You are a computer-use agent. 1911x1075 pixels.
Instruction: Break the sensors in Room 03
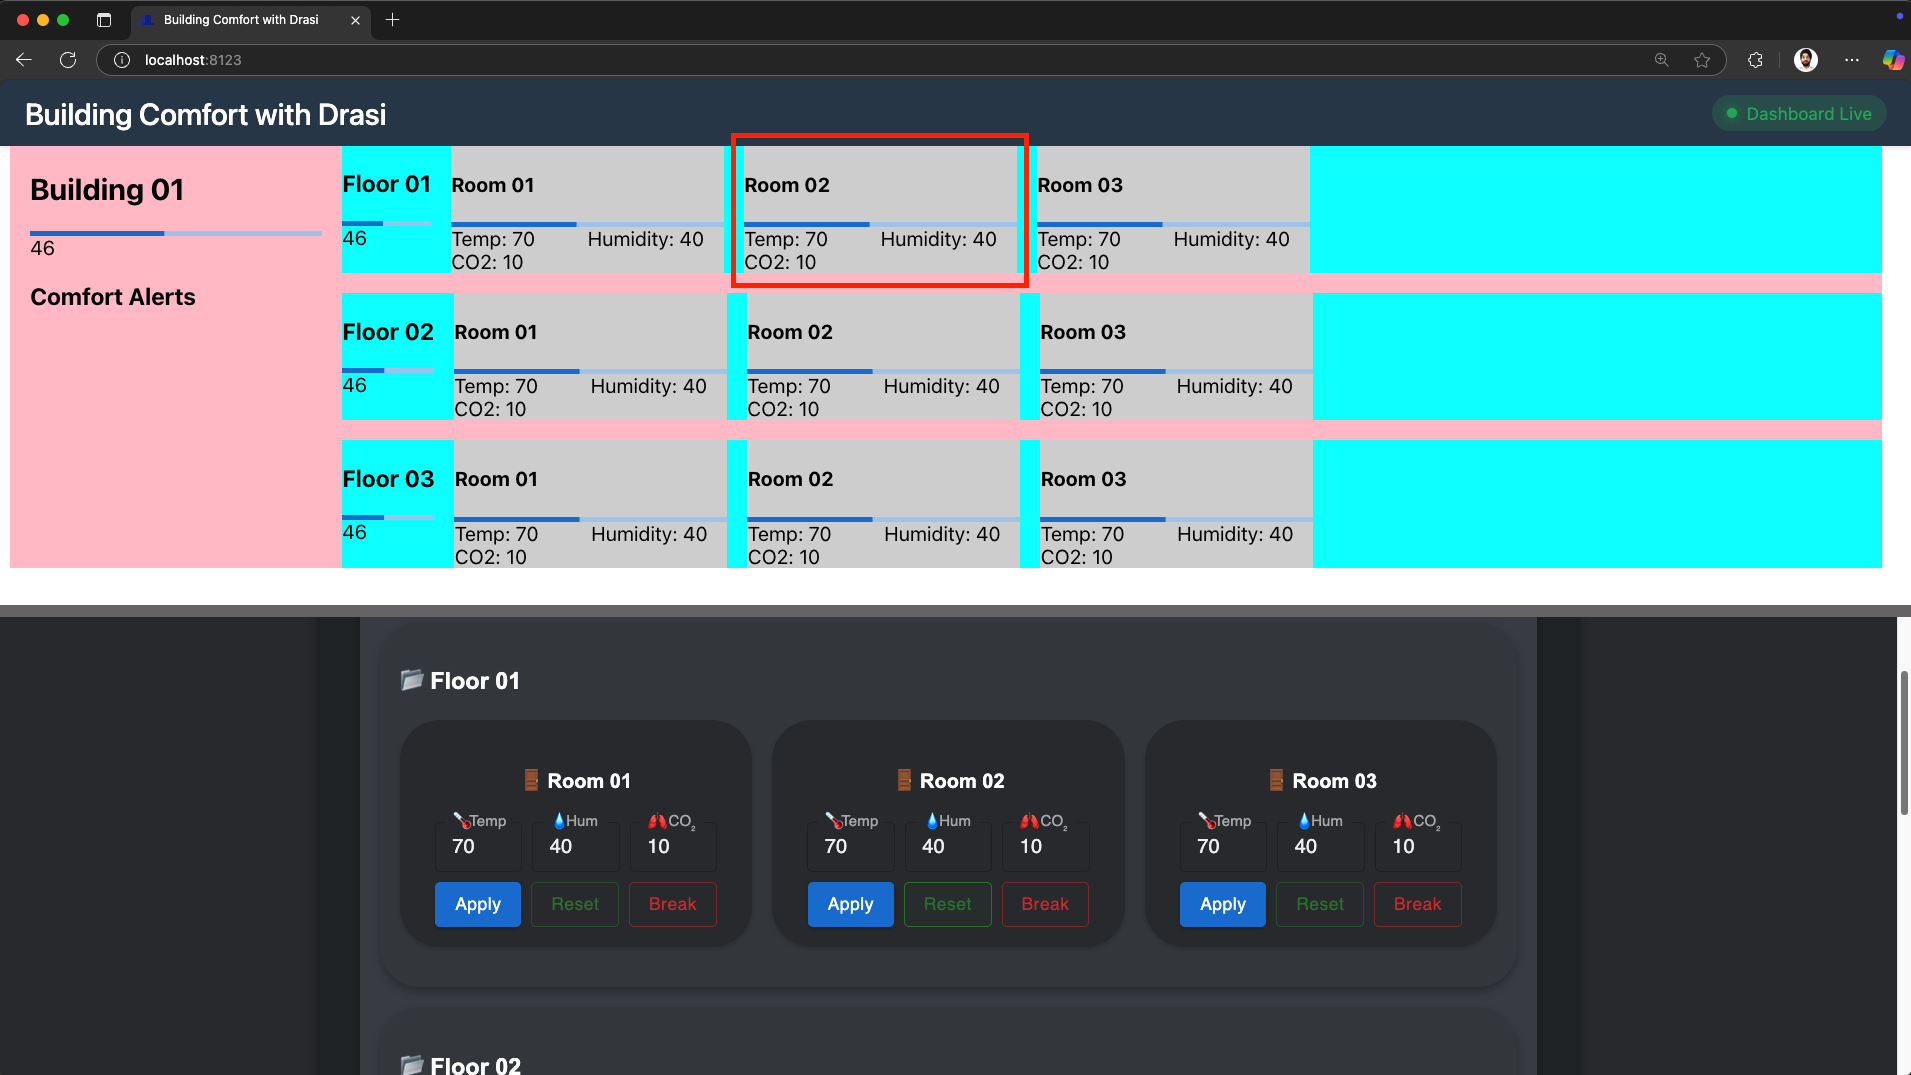(x=1417, y=904)
